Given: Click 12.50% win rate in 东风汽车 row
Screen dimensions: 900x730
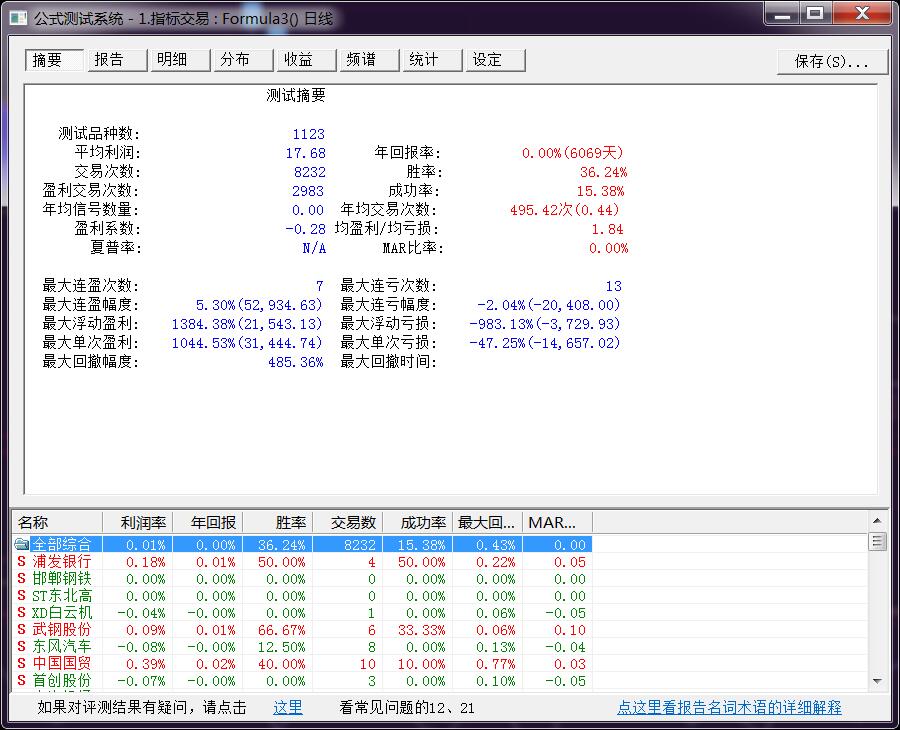Looking at the screenshot, I should tap(281, 647).
